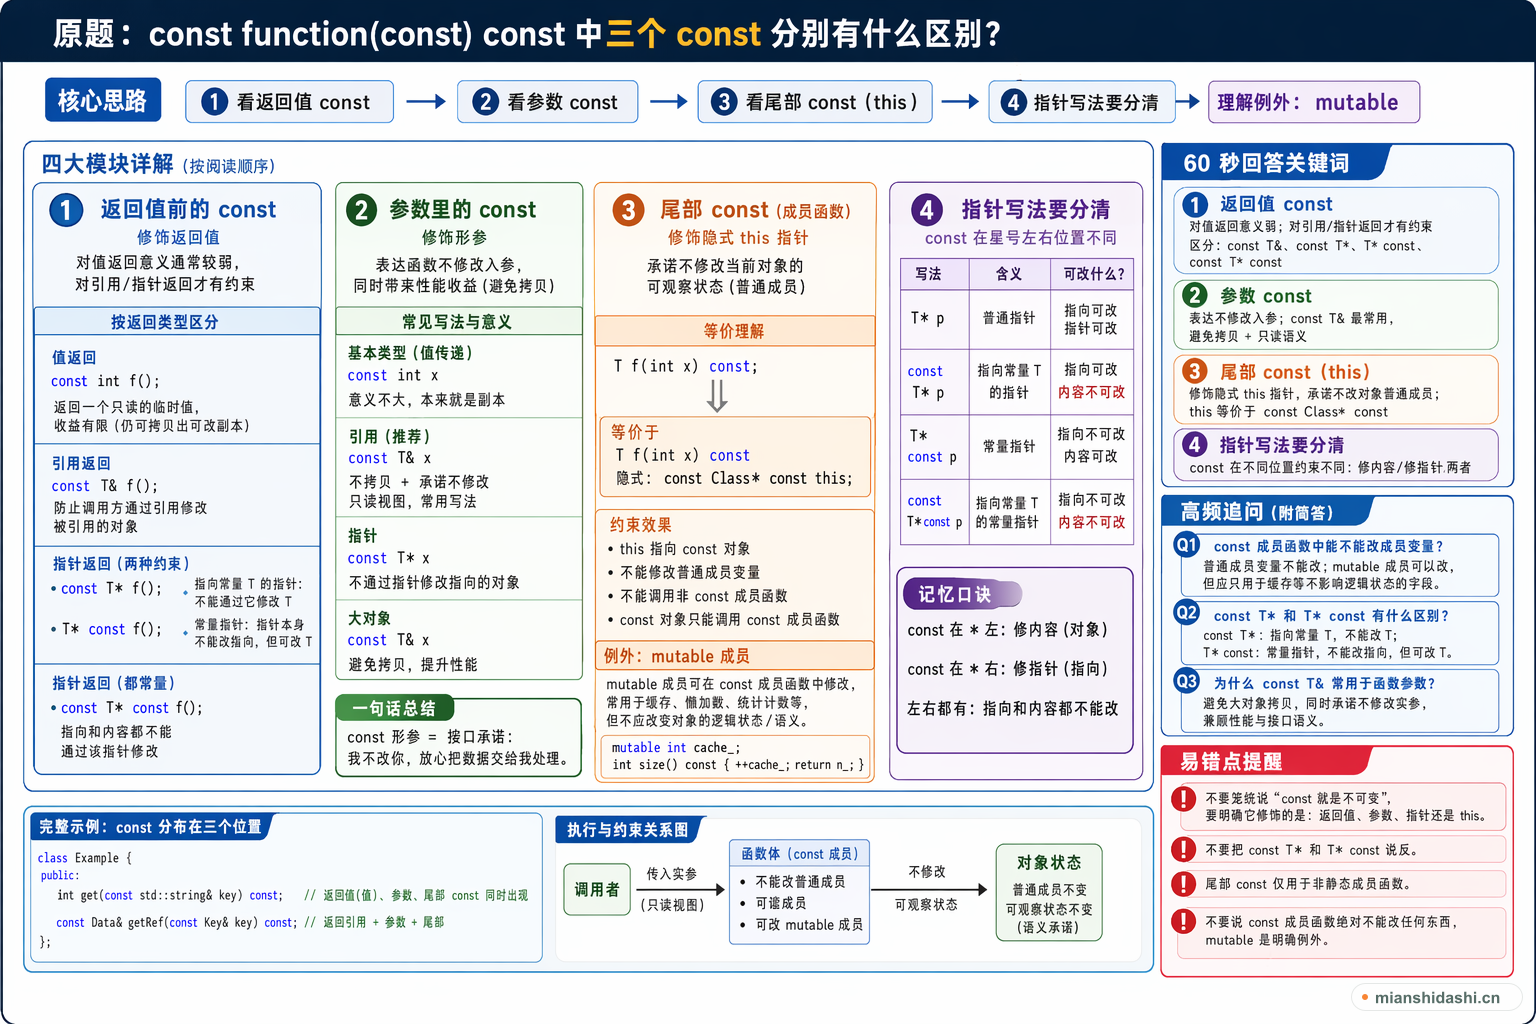Click the 大对象 subheading

click(x=369, y=618)
